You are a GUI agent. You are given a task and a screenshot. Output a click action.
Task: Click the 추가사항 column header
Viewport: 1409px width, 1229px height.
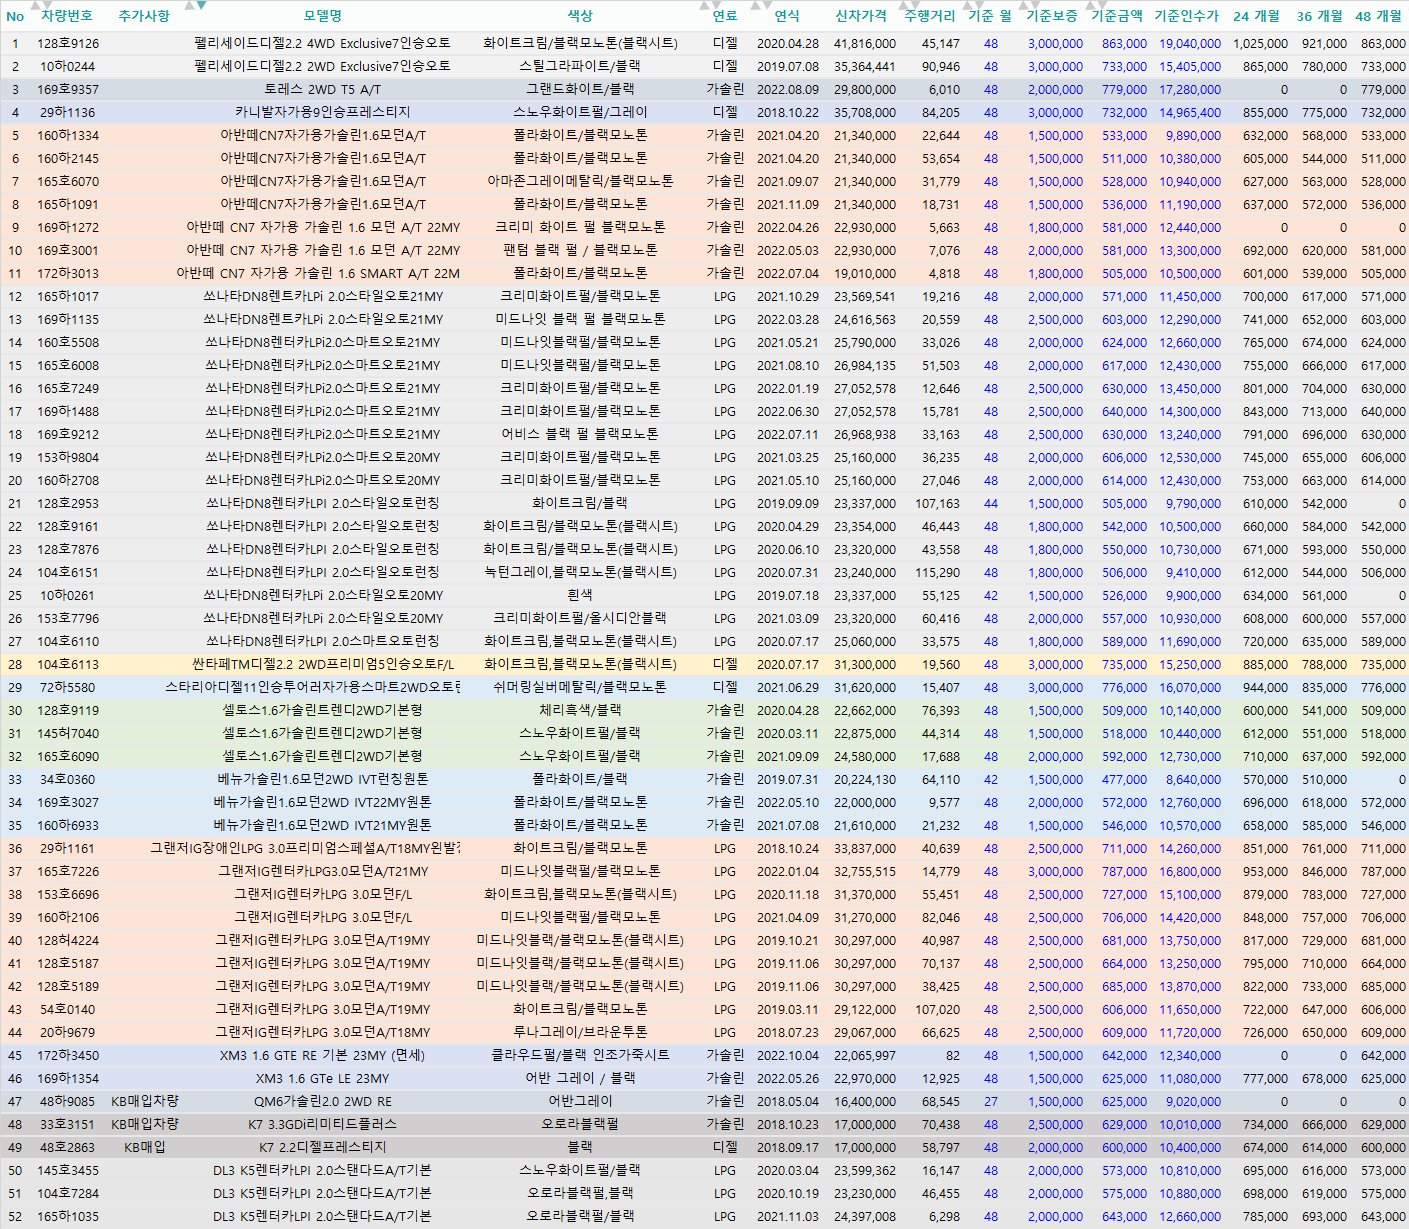(x=144, y=16)
